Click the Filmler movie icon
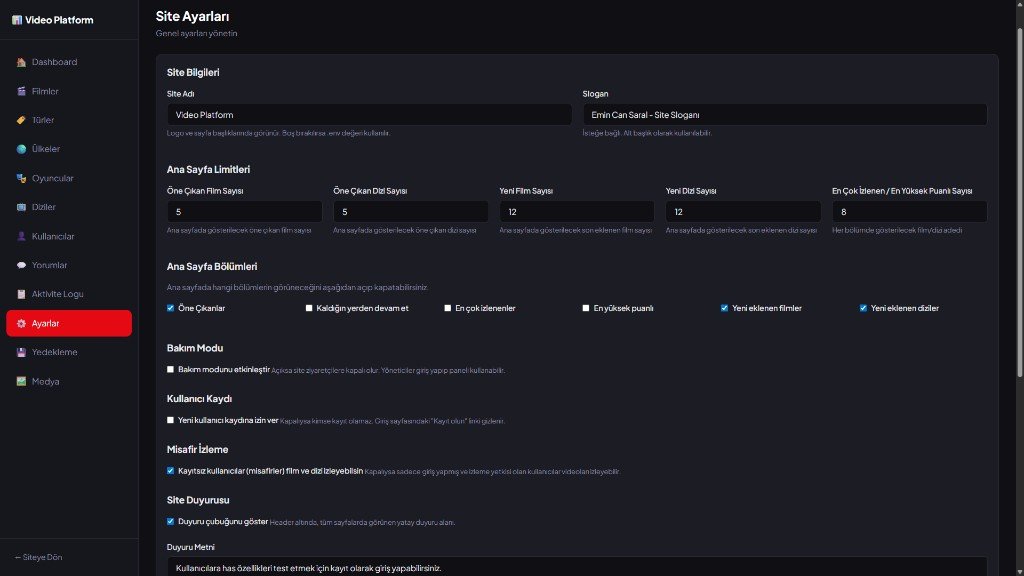Image resolution: width=1024 pixels, height=576 pixels. (x=22, y=91)
